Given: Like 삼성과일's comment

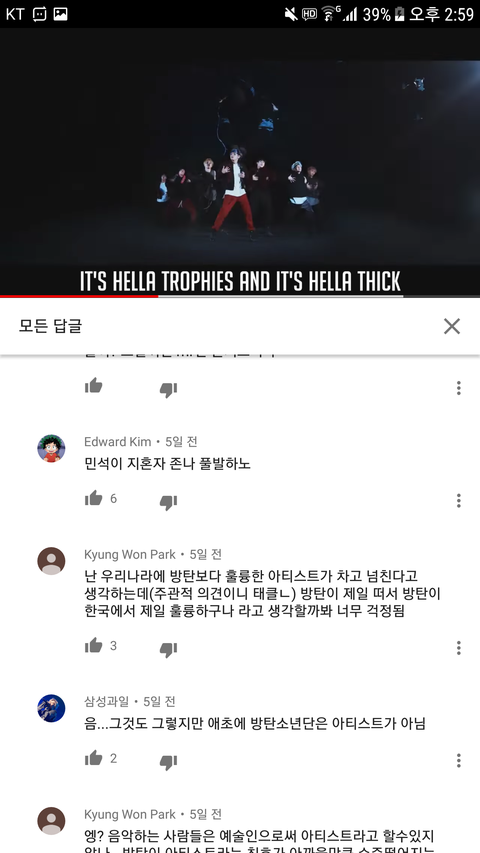Looking at the screenshot, I should [94, 758].
